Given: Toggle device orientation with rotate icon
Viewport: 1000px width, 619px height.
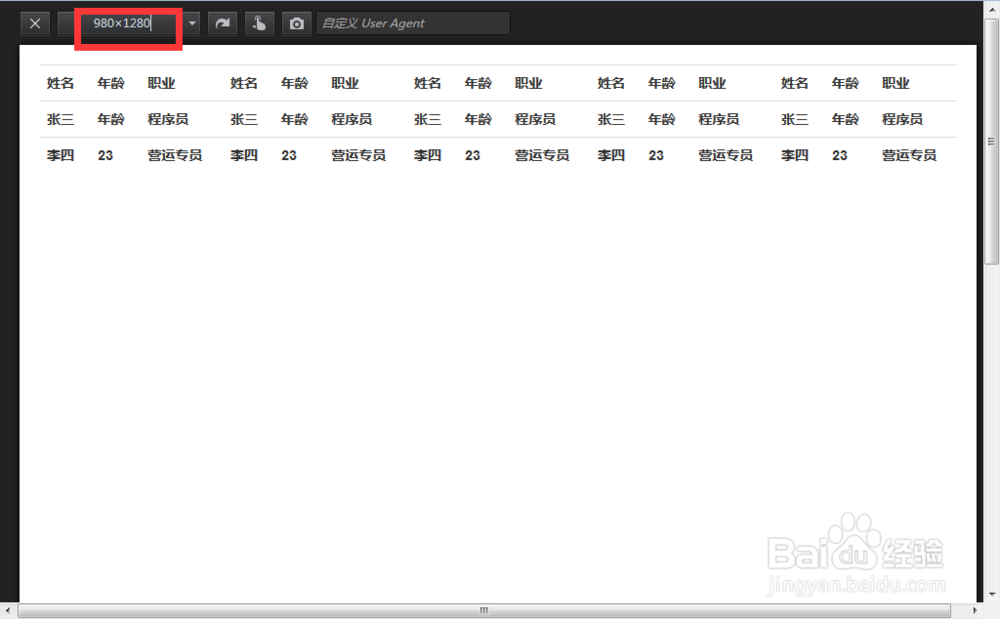Looking at the screenshot, I should pyautogui.click(x=222, y=23).
